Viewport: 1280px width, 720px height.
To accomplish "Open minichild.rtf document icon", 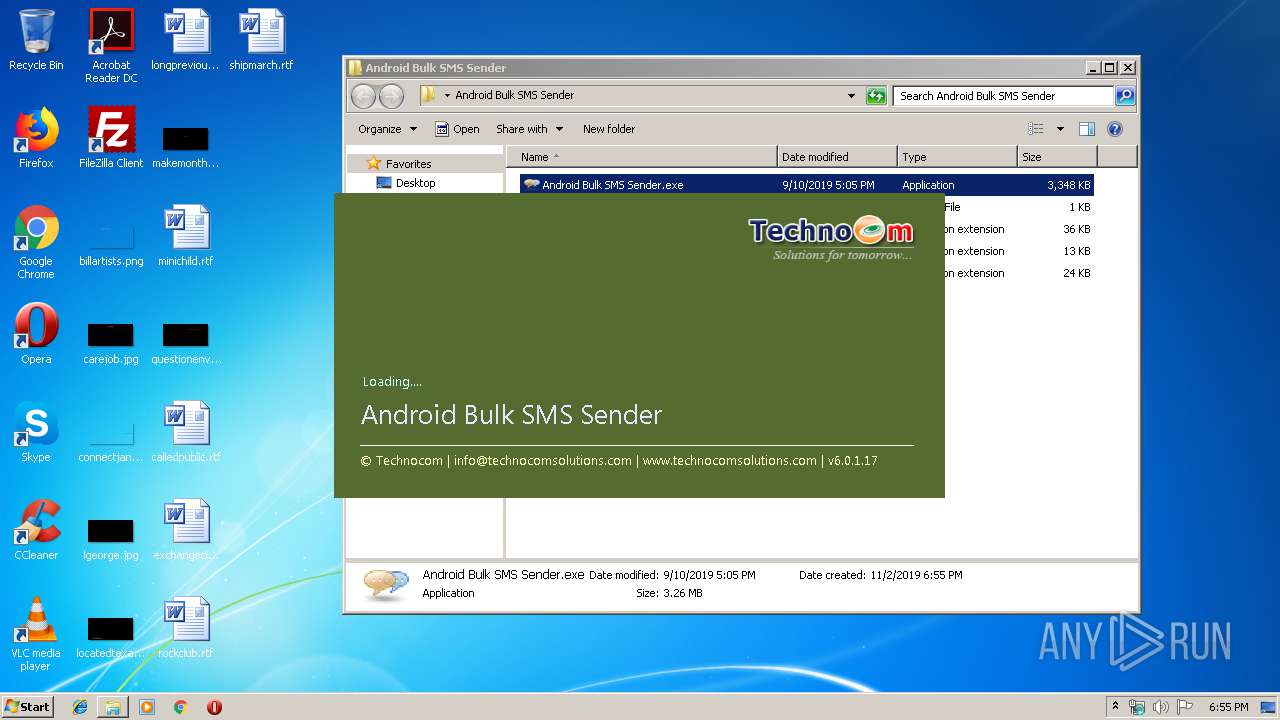I will tap(186, 236).
